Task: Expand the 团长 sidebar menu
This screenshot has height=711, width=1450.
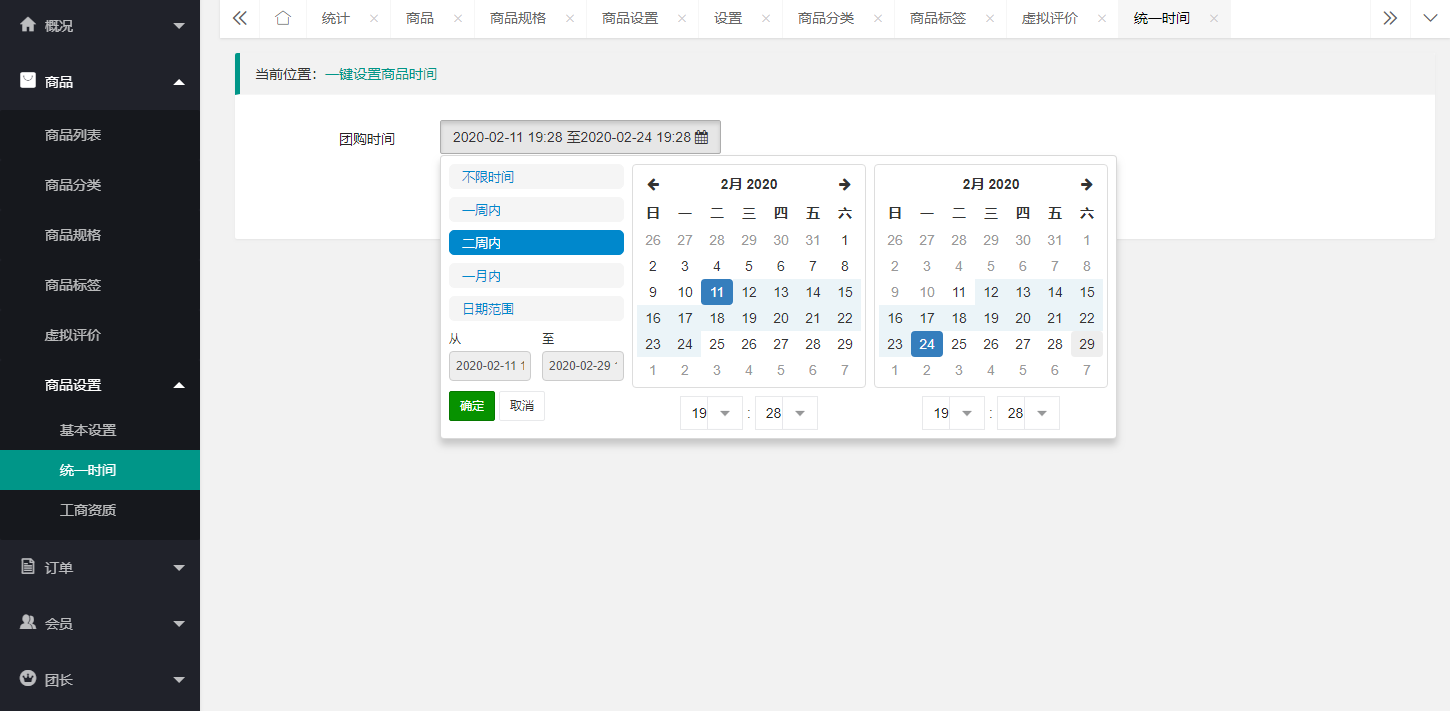Action: coord(100,679)
